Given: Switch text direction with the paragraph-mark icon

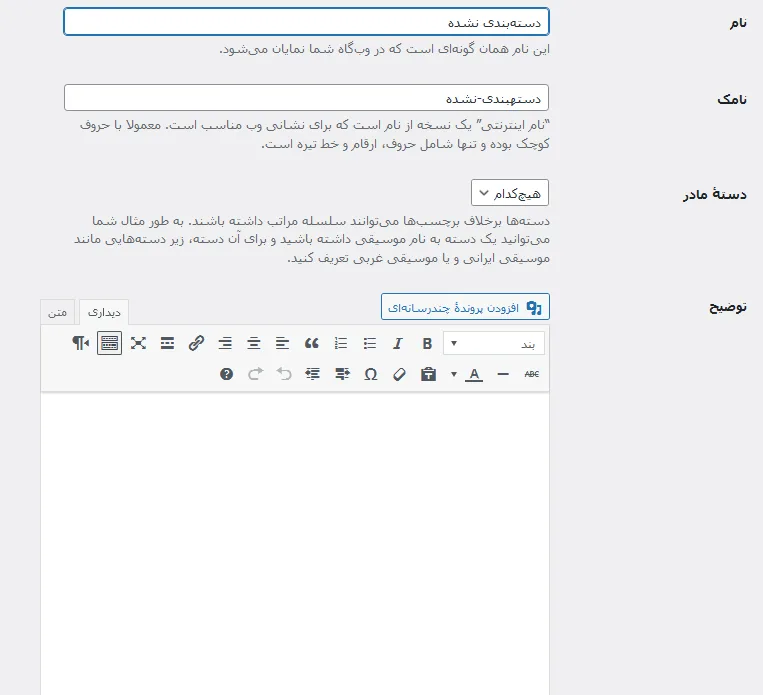Looking at the screenshot, I should point(81,344).
